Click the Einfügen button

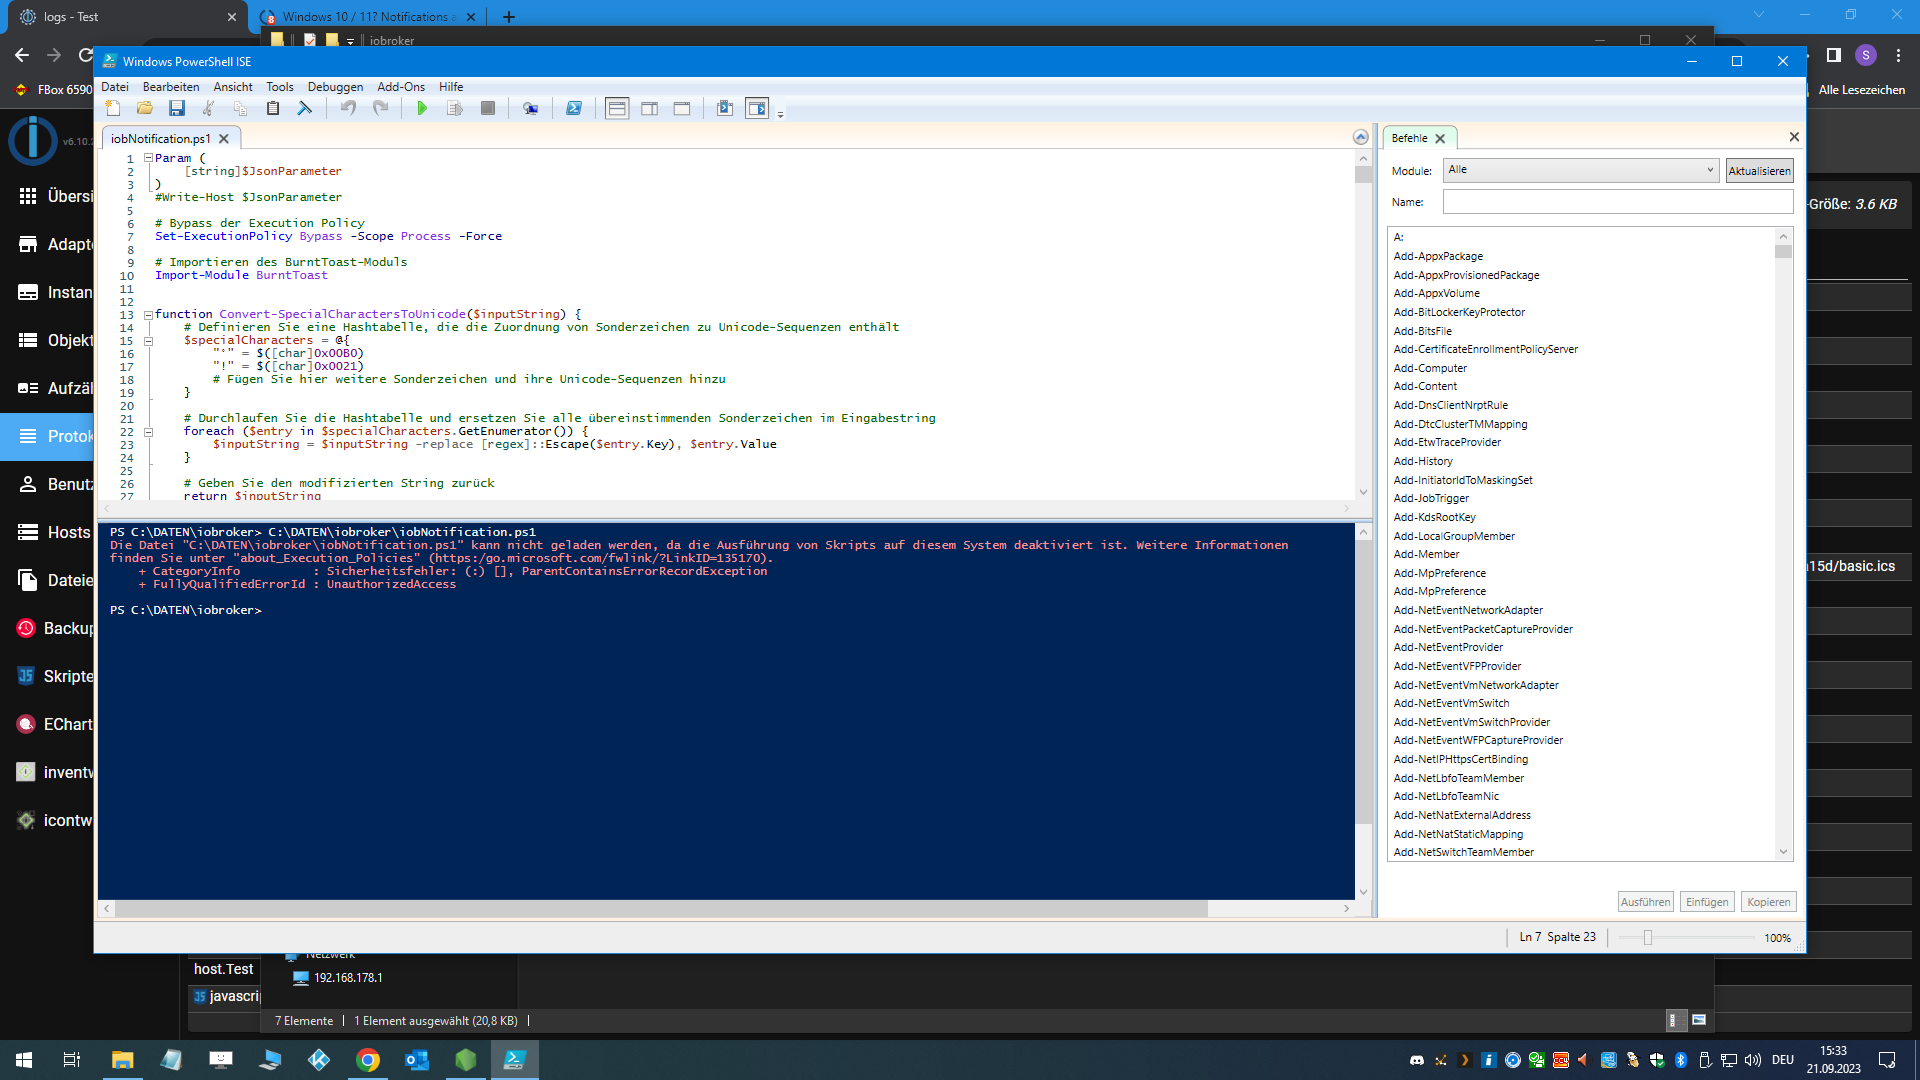[1707, 902]
